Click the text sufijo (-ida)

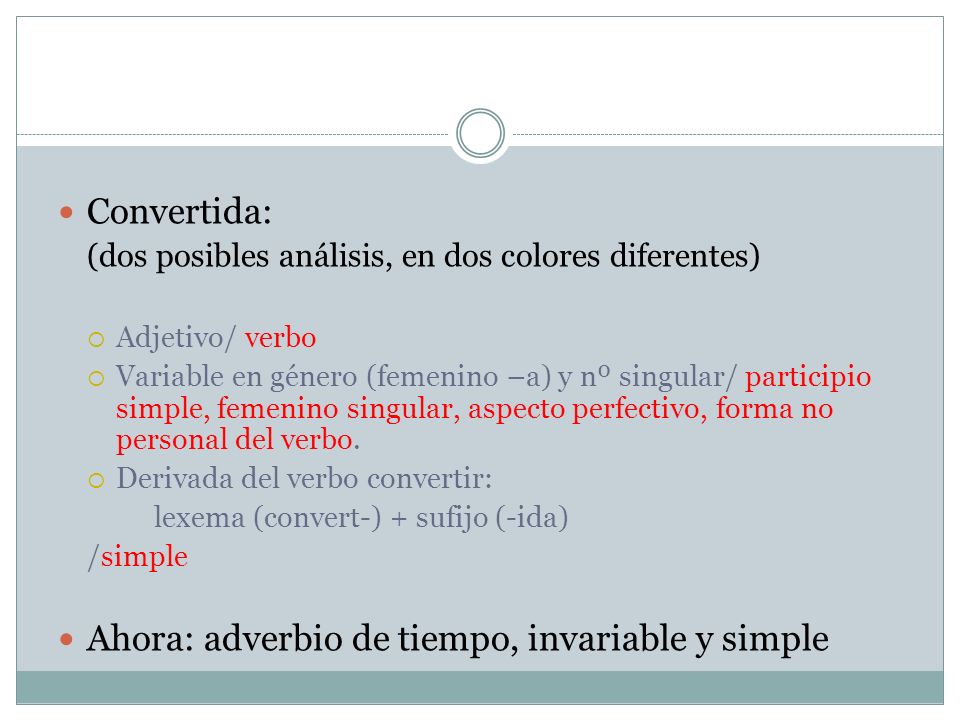492,518
